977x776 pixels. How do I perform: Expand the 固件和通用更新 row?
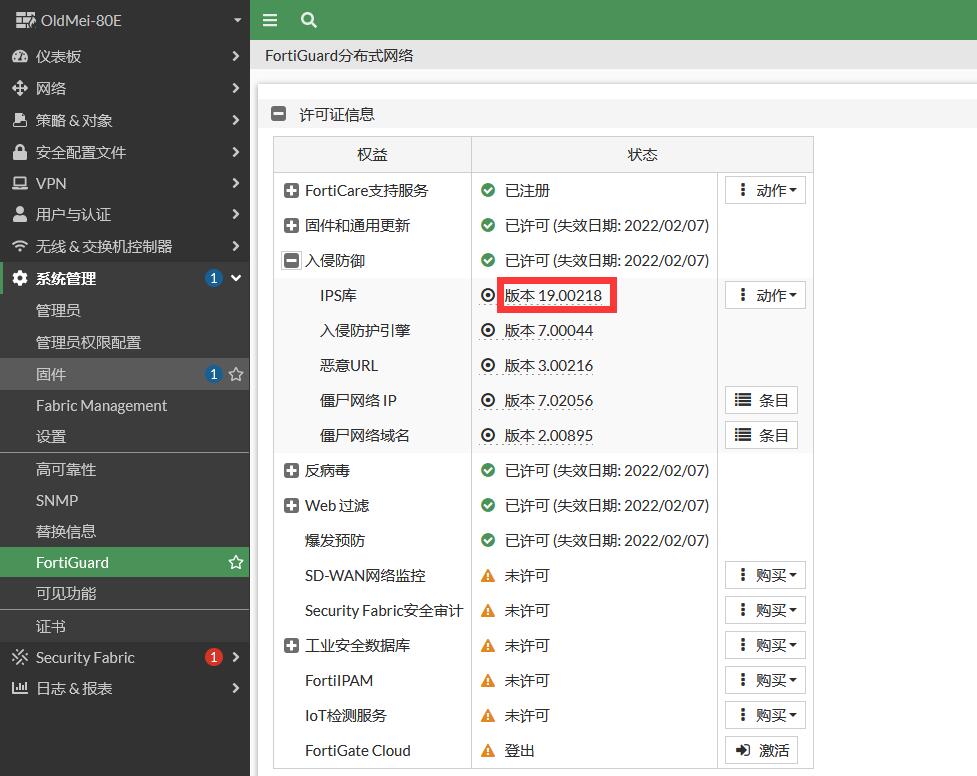tap(291, 226)
